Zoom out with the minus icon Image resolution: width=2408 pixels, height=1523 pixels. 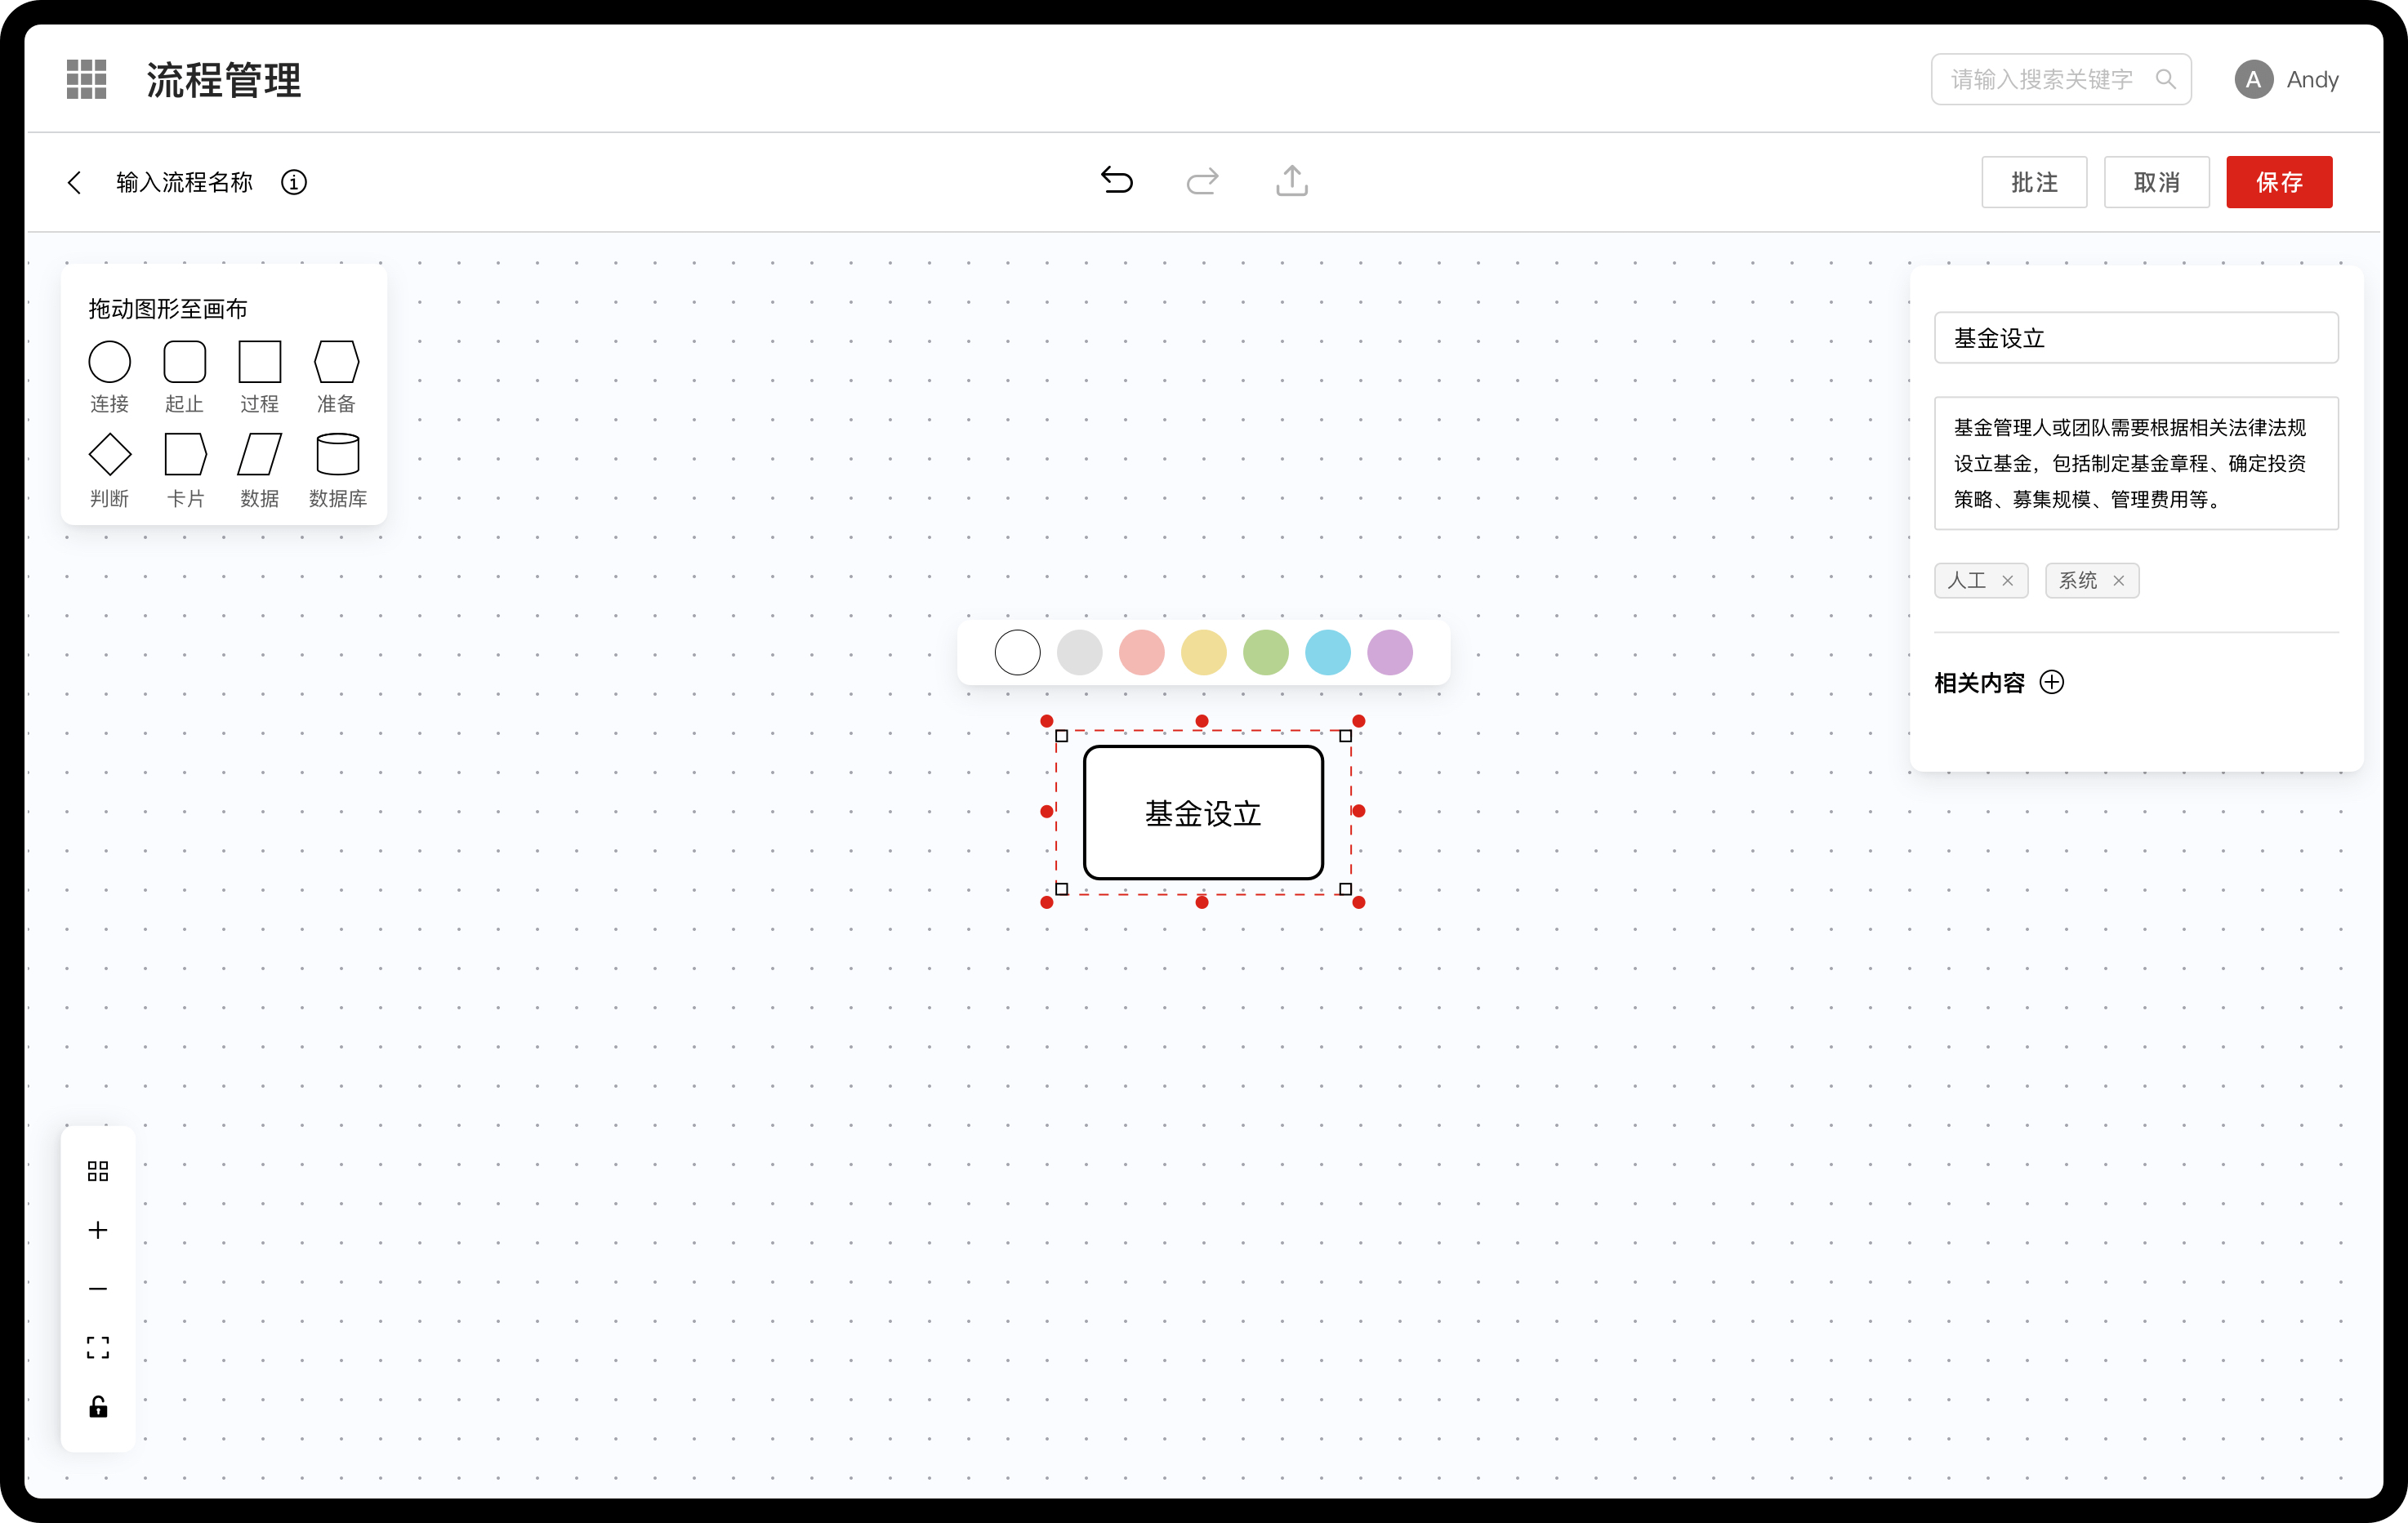98,1289
